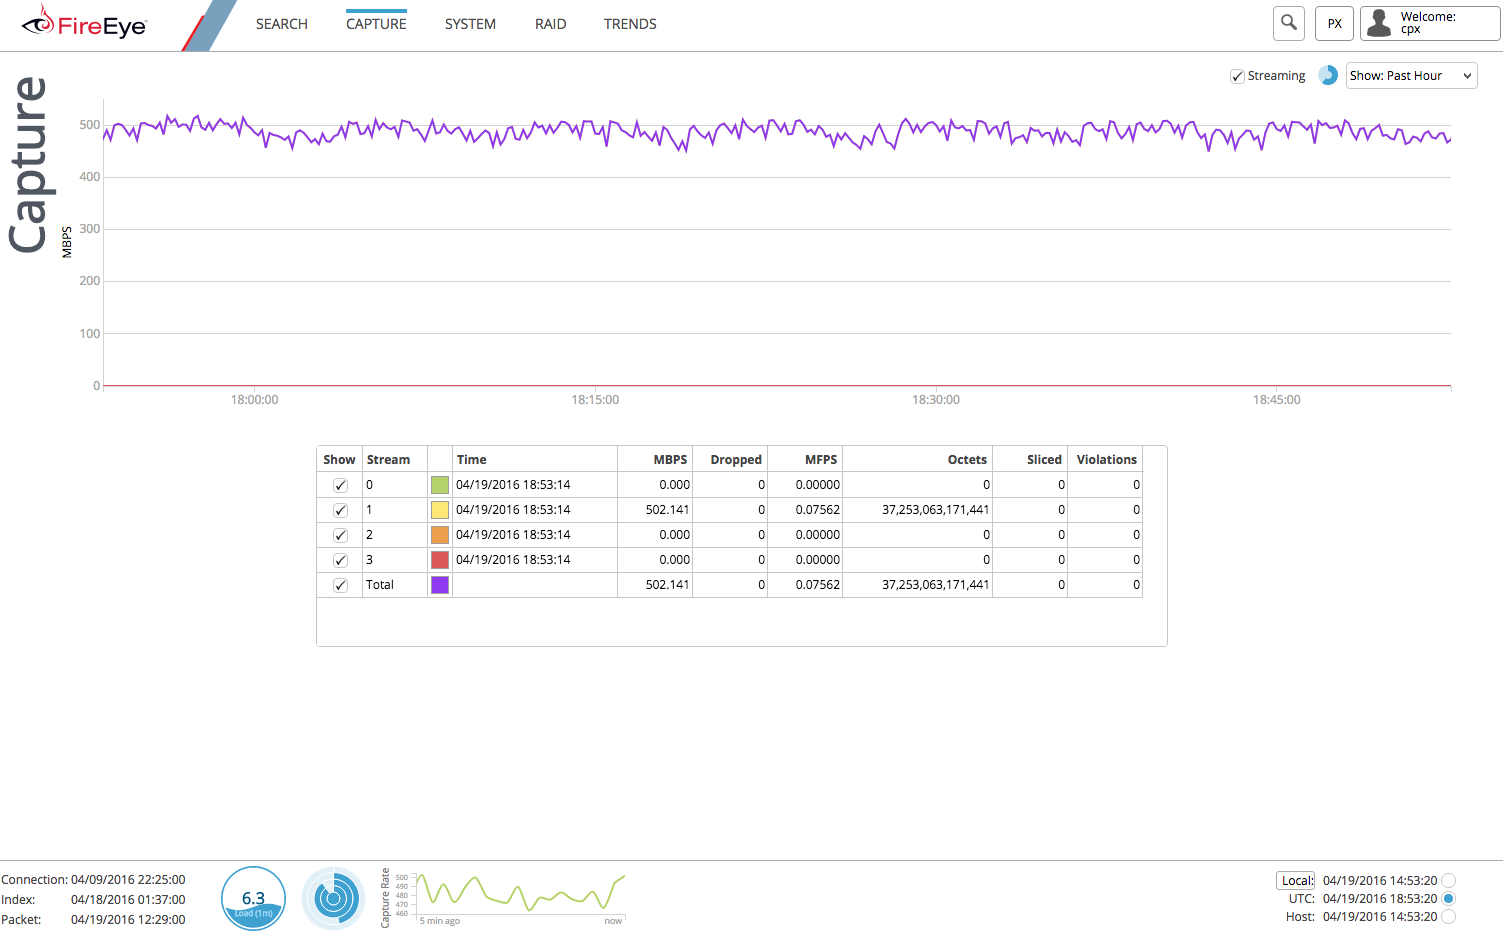The height and width of the screenshot is (935, 1503).
Task: Click the yellow swatch for stream 1
Action: pos(440,510)
